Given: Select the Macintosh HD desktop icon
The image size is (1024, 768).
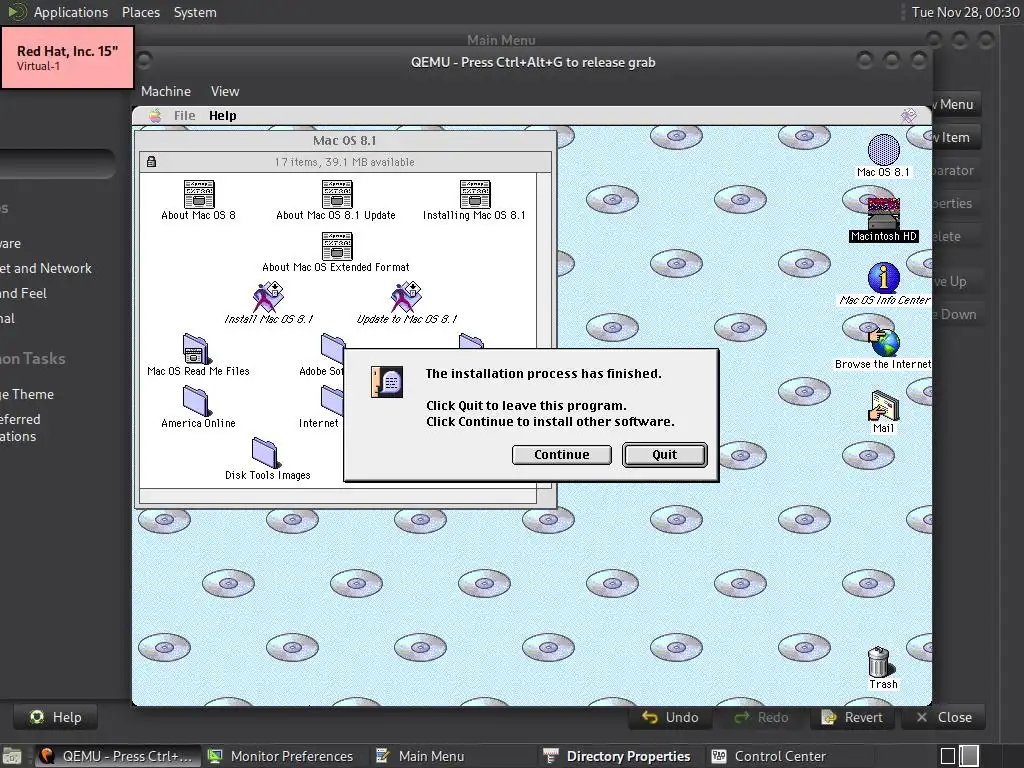Looking at the screenshot, I should point(884,213).
